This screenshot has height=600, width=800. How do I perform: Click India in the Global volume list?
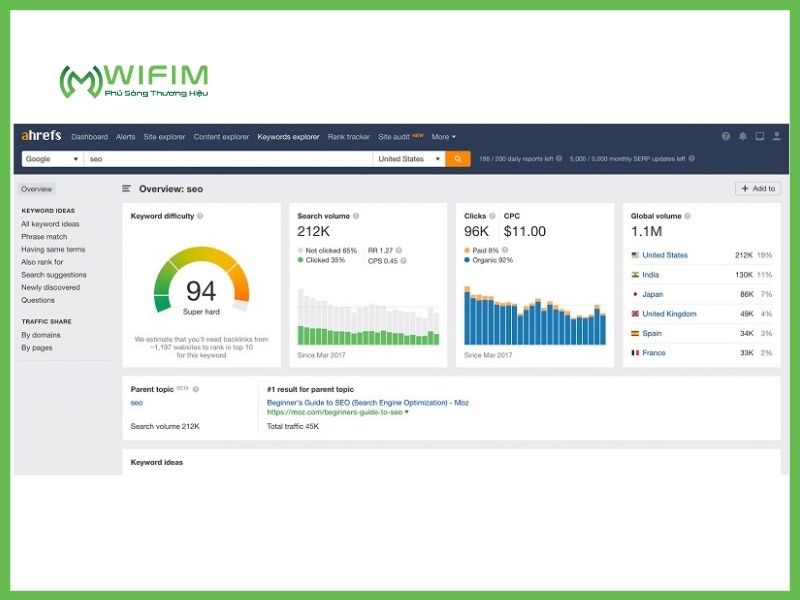coord(650,275)
